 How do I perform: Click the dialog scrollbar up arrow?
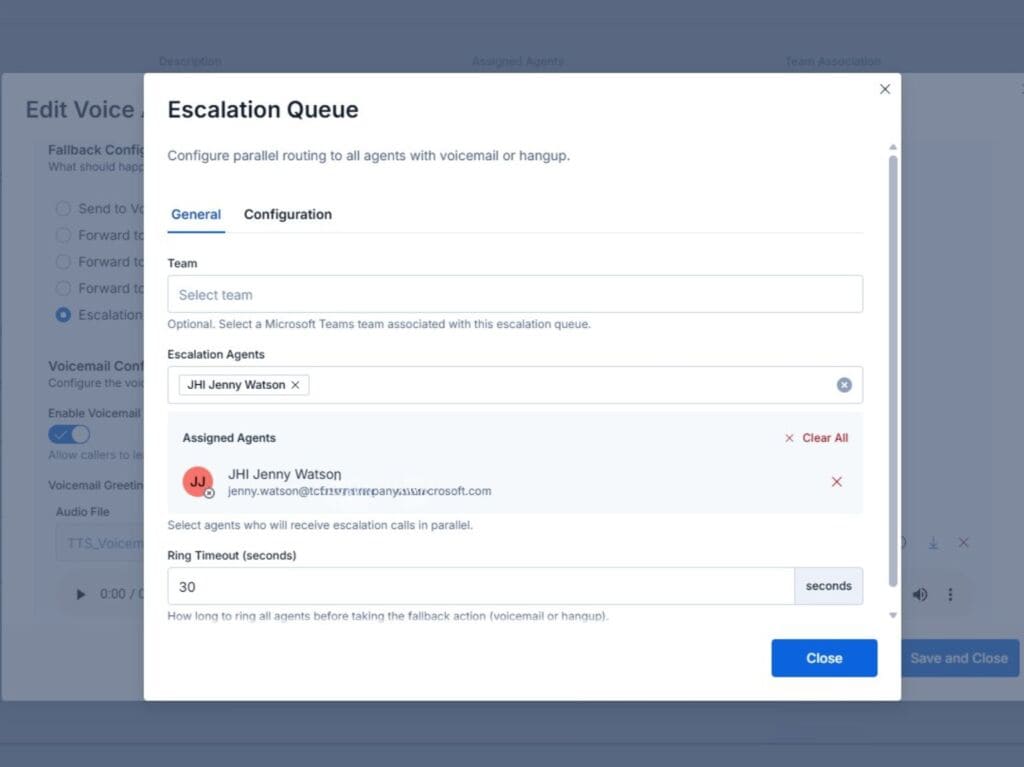point(893,147)
